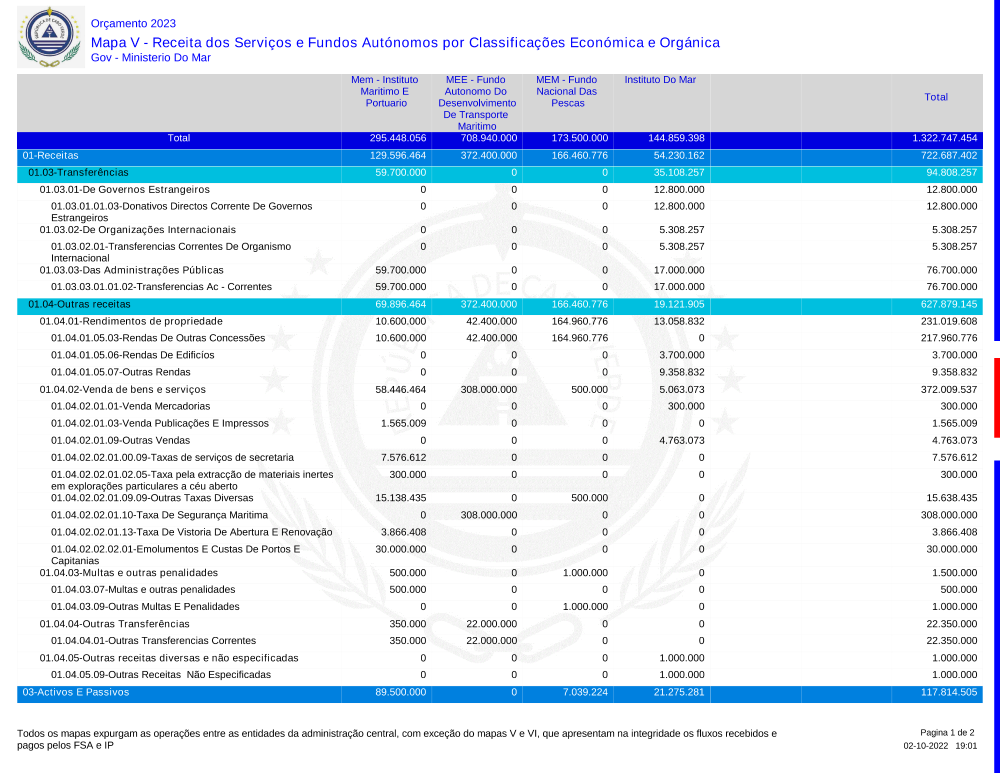Select the 02-10-2022 19:01 timestamp in the footer
The height and width of the screenshot is (773, 1000).
(x=940, y=746)
